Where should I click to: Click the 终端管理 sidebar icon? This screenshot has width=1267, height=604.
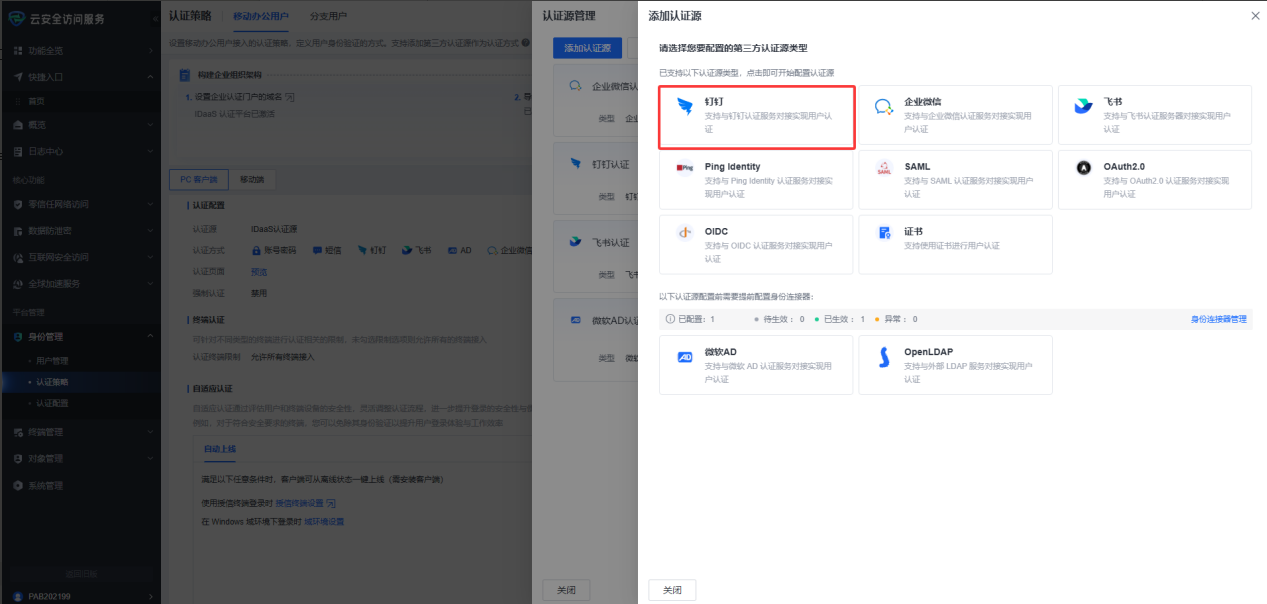[19, 432]
